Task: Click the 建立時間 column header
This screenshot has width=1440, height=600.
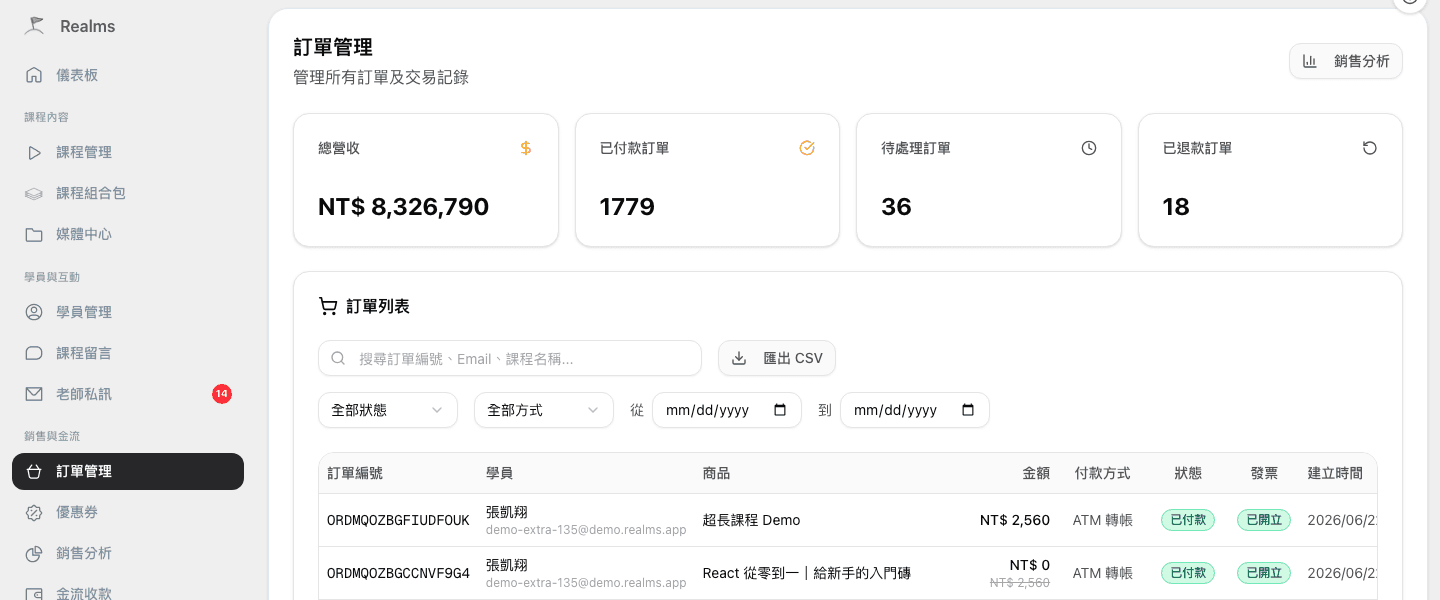Action: click(1335, 473)
